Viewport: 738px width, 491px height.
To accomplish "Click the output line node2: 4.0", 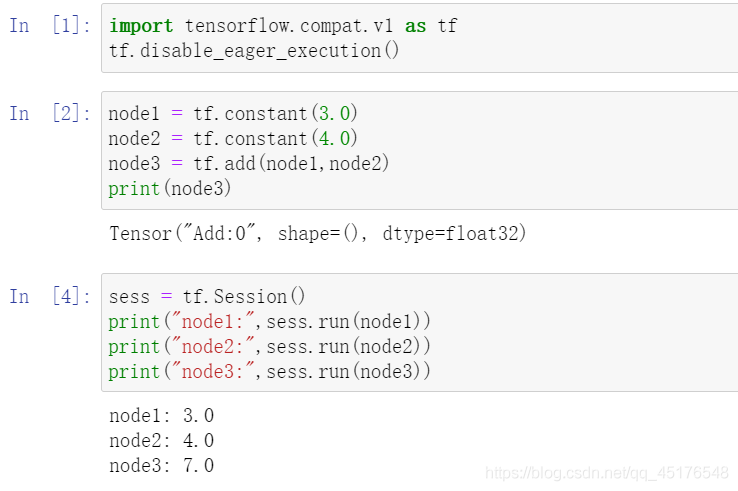I will [161, 441].
